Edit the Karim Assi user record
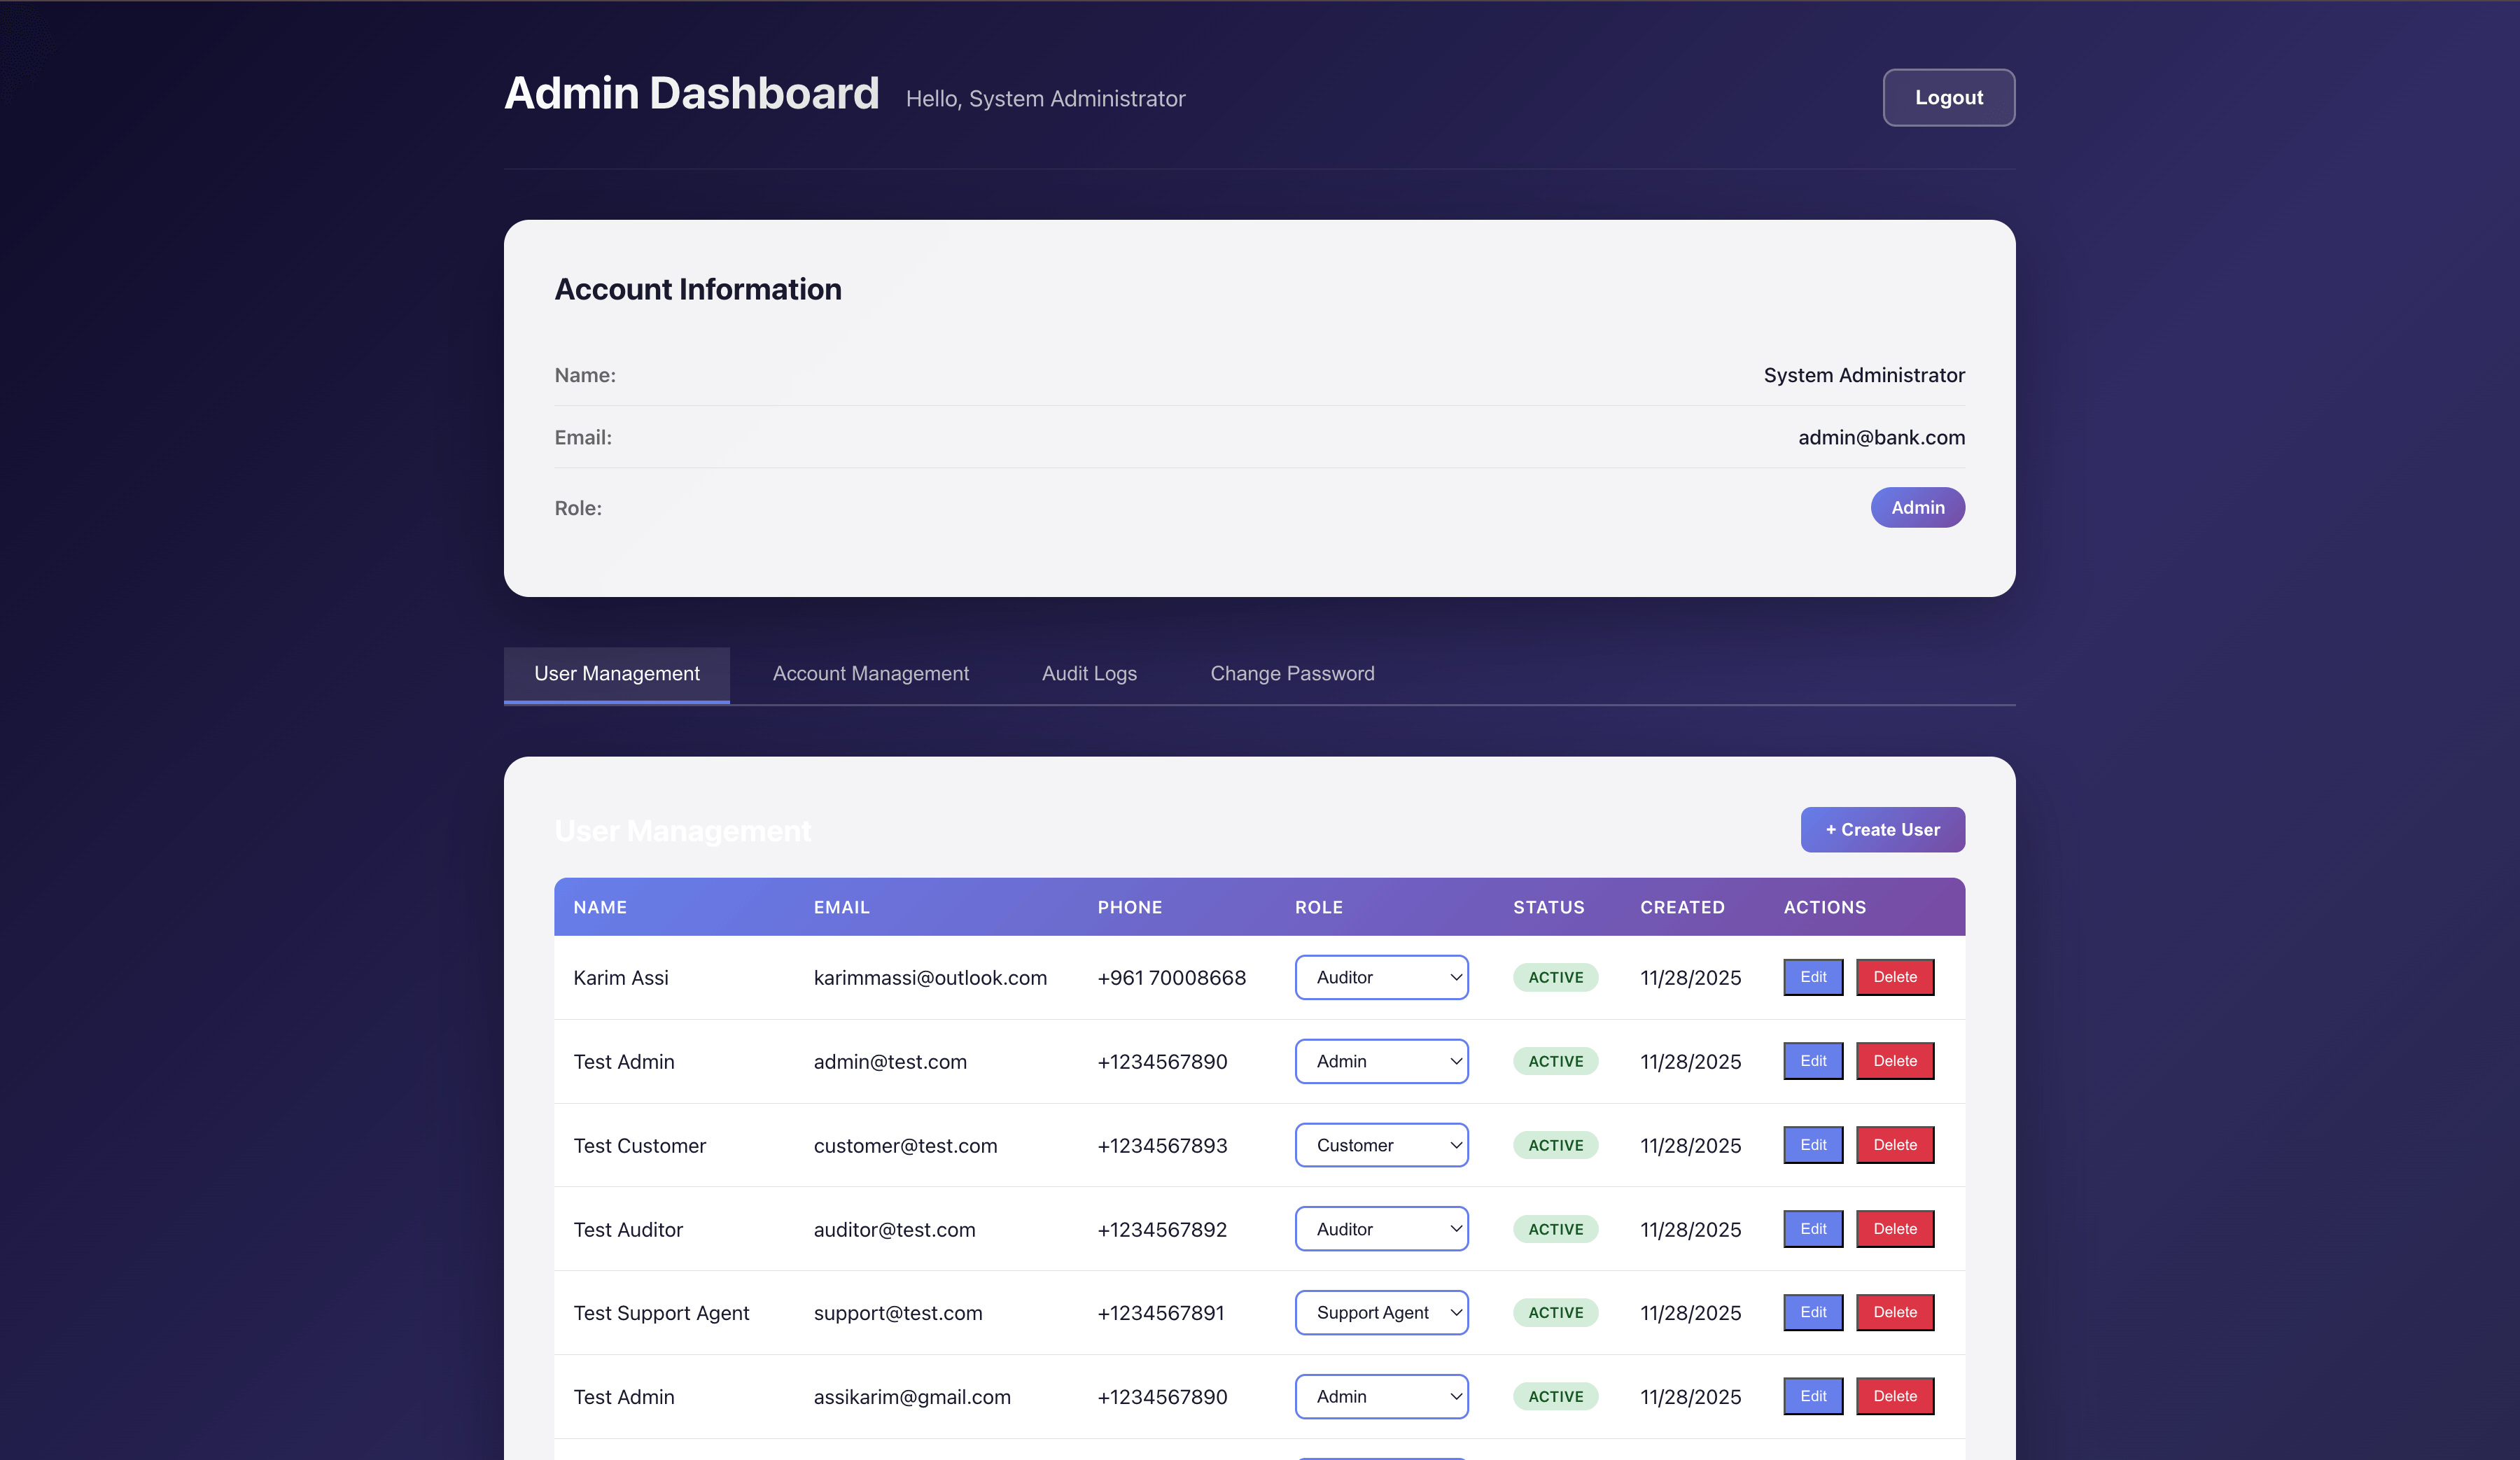 1812,977
